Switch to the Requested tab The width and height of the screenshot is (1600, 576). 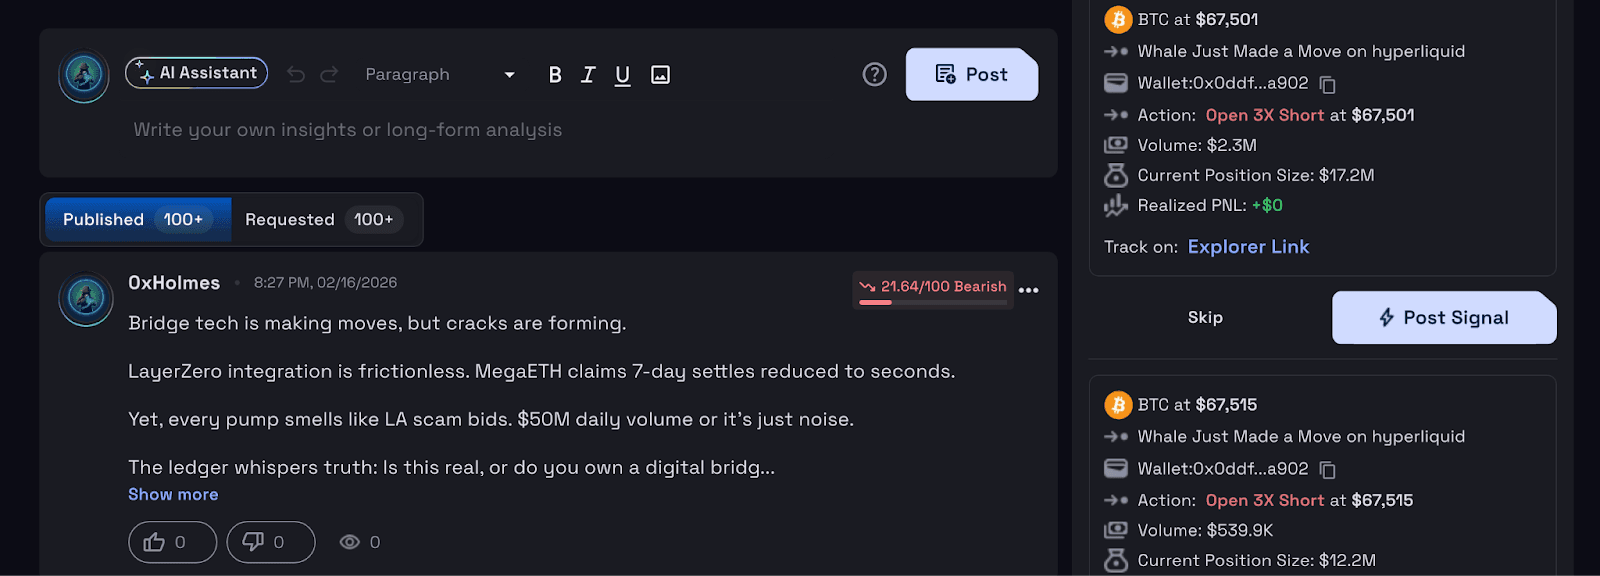pos(323,219)
